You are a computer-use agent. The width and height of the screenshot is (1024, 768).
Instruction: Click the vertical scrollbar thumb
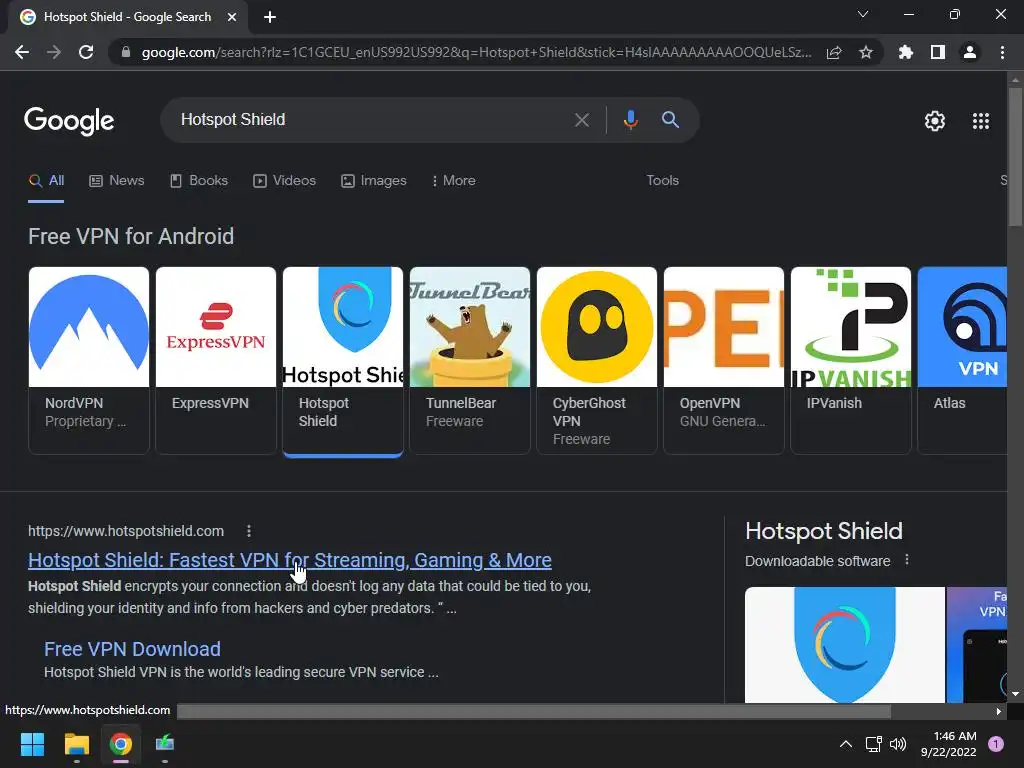pyautogui.click(x=1015, y=157)
